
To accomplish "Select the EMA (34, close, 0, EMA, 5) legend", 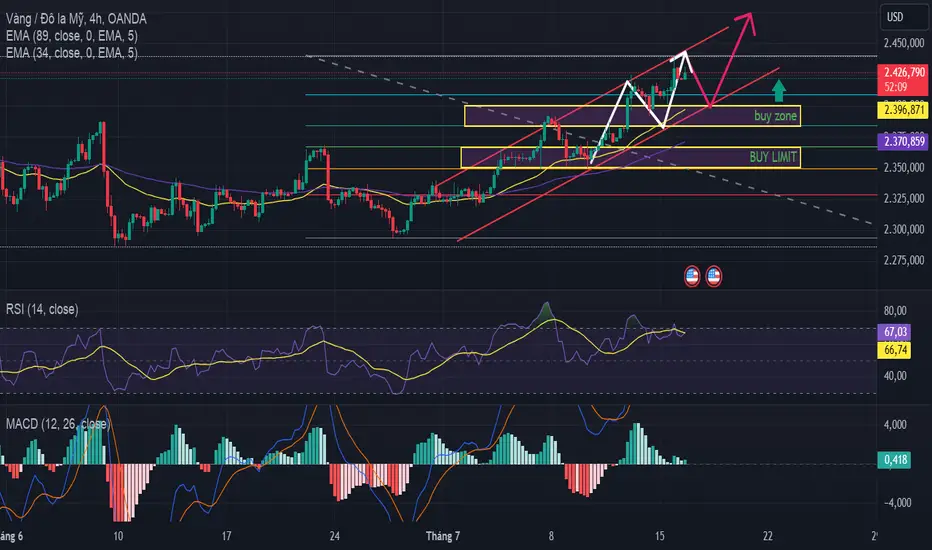I will (71, 53).
